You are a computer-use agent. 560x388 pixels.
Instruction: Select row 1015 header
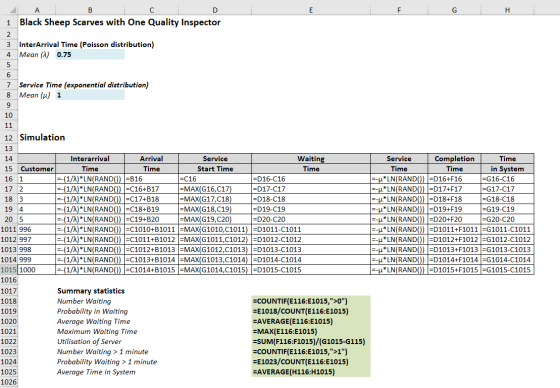click(x=9, y=270)
